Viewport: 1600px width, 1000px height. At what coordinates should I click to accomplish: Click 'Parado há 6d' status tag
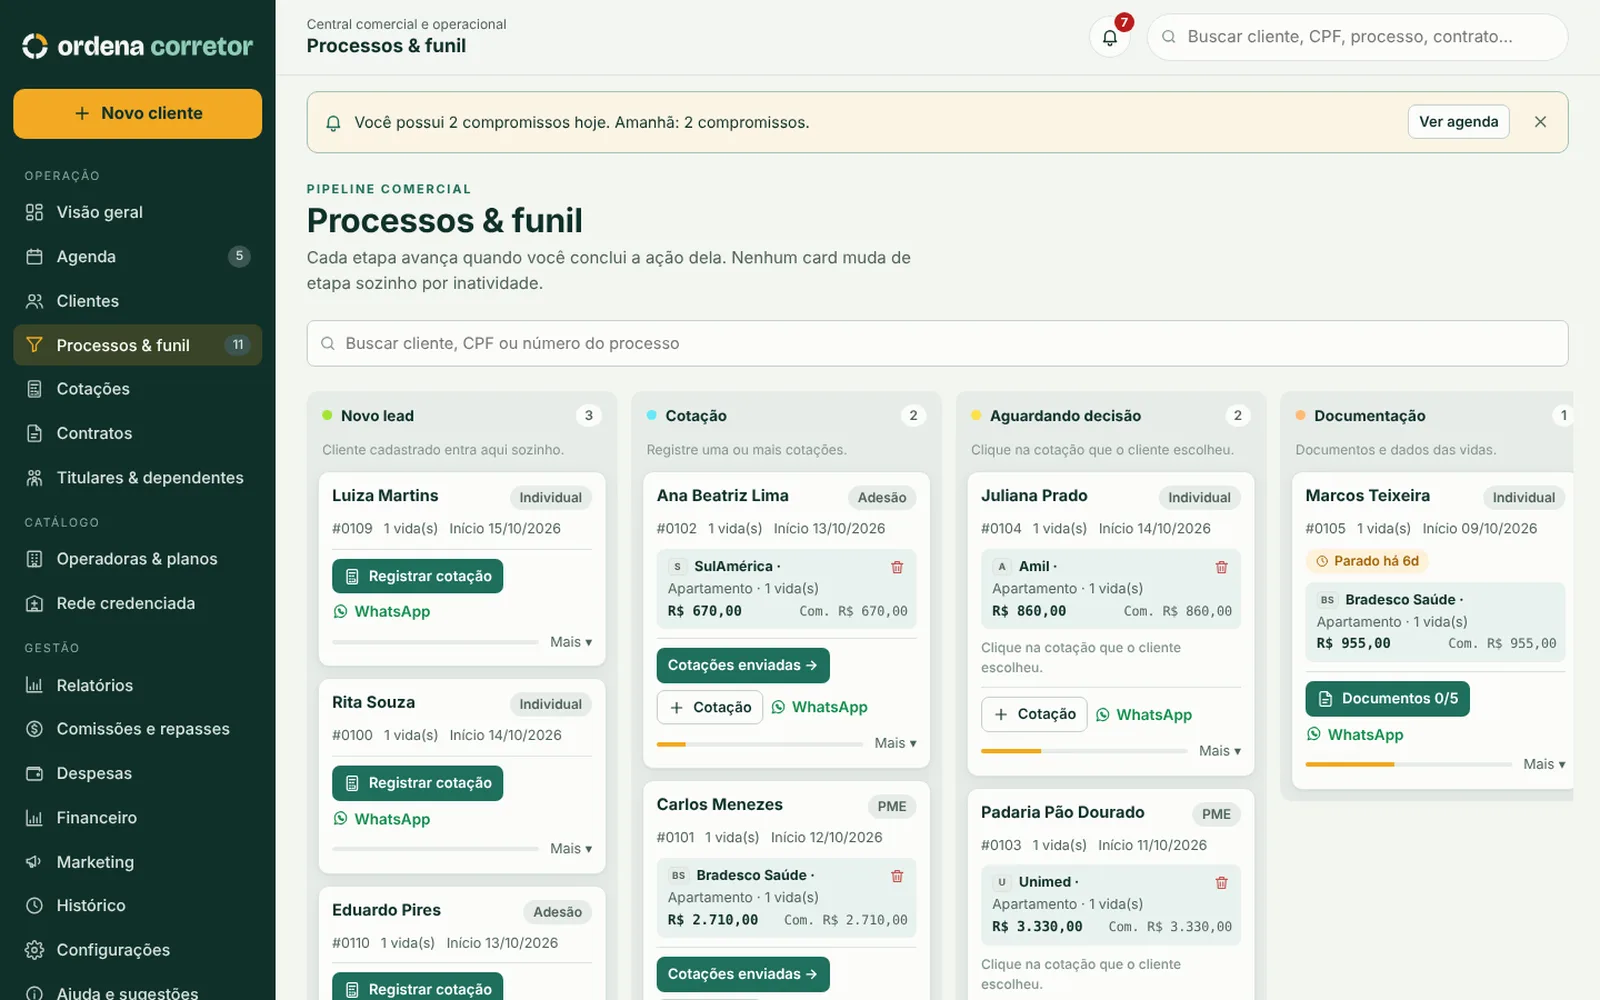pyautogui.click(x=1367, y=561)
